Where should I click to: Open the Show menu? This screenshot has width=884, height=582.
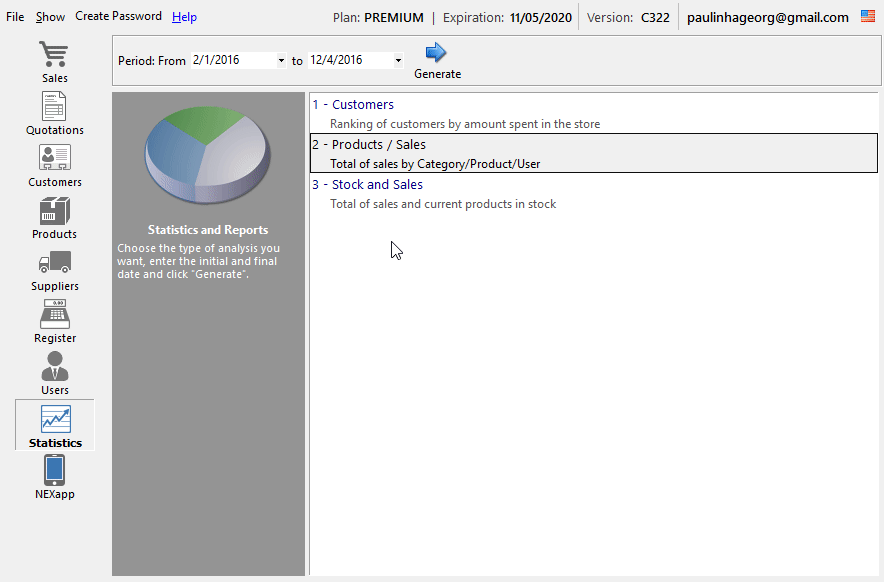(x=50, y=17)
